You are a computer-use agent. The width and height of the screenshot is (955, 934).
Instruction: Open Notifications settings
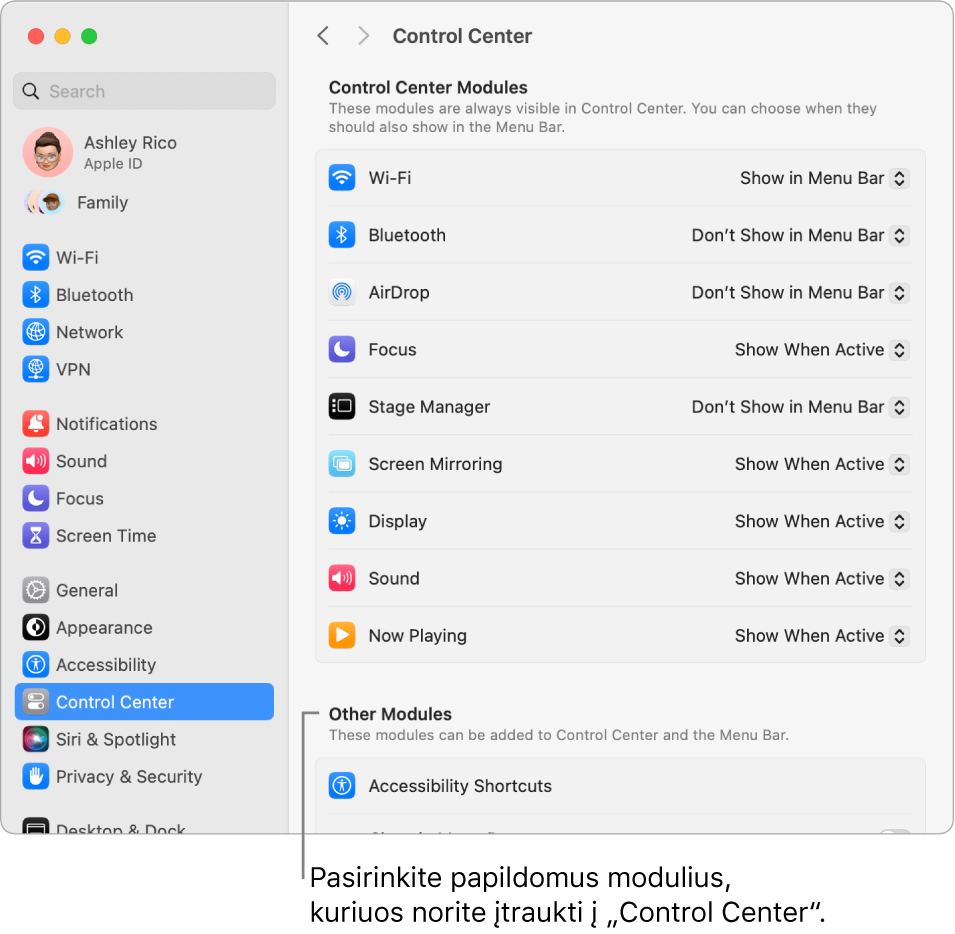pyautogui.click(x=144, y=424)
